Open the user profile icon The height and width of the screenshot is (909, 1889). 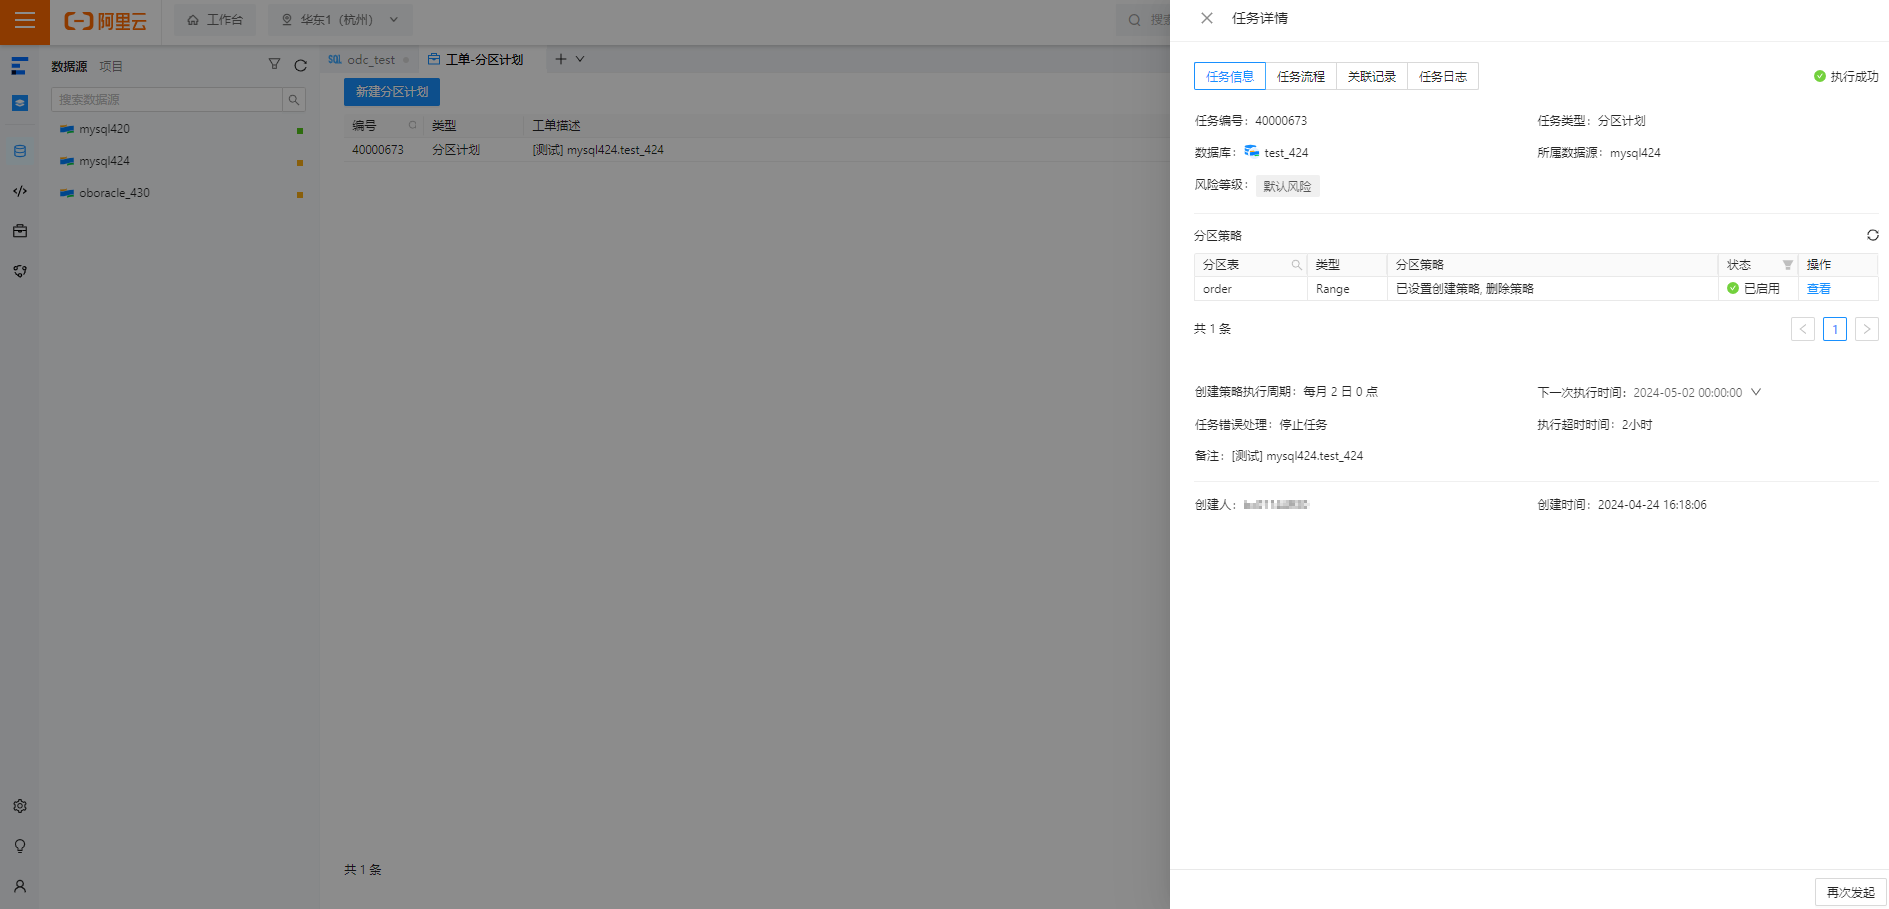point(19,886)
